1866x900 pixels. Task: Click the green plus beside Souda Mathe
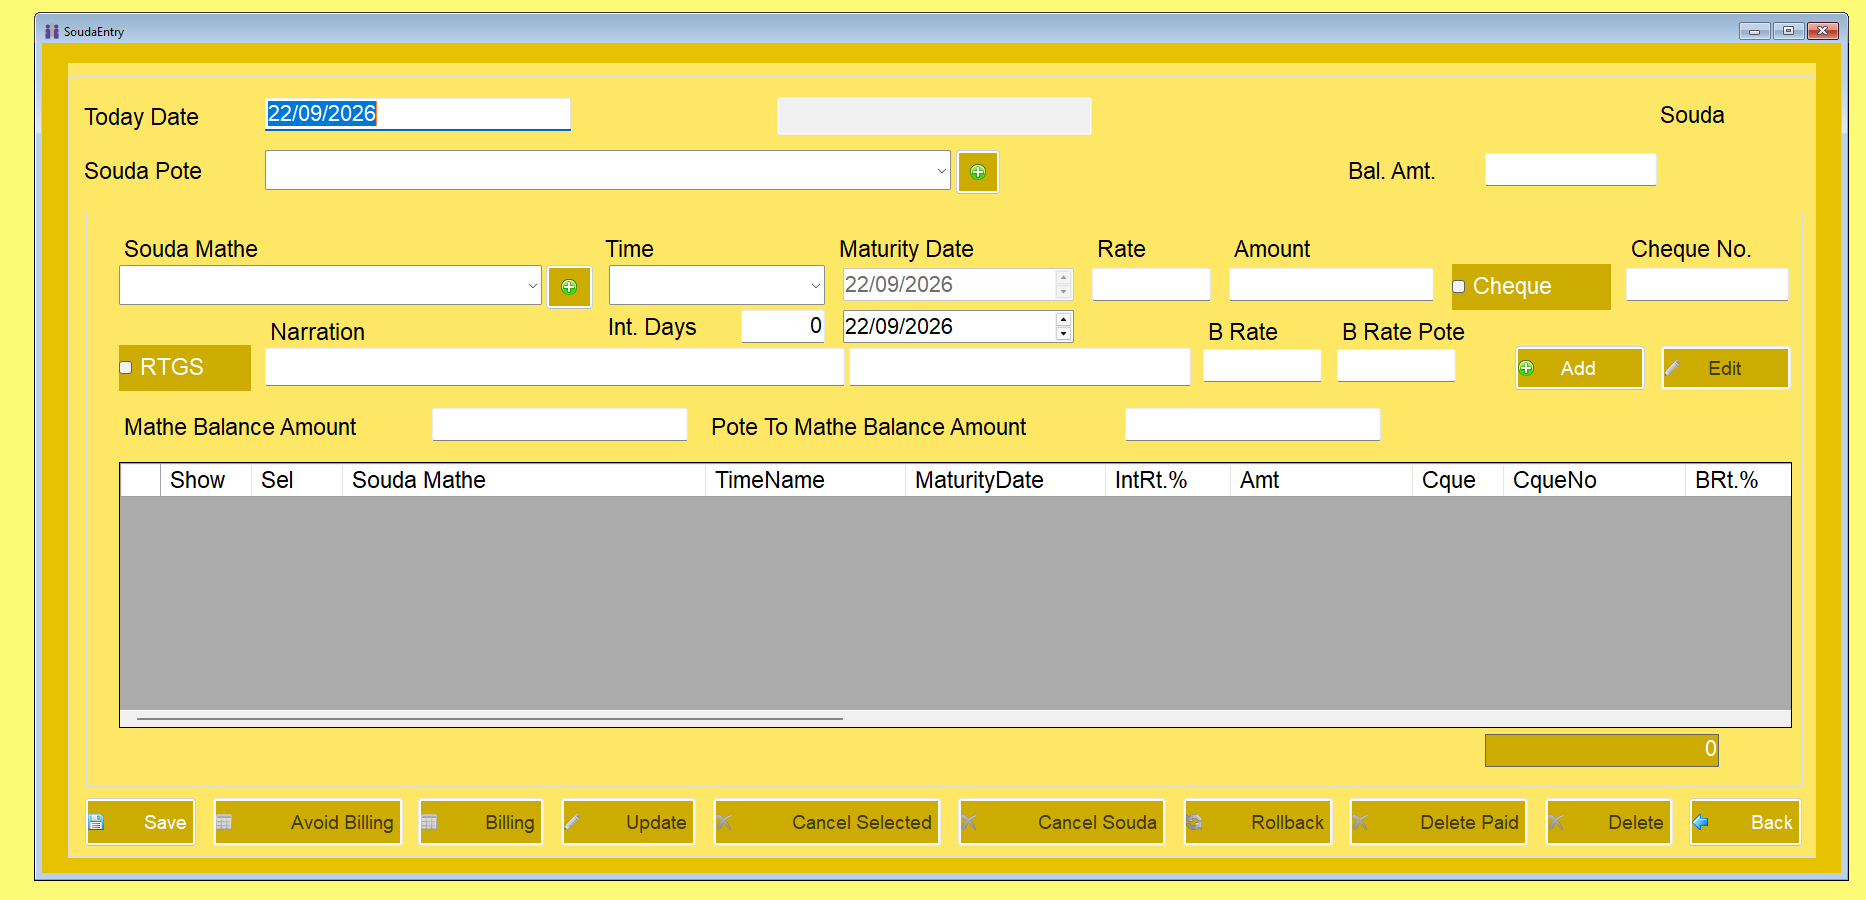pyautogui.click(x=569, y=287)
